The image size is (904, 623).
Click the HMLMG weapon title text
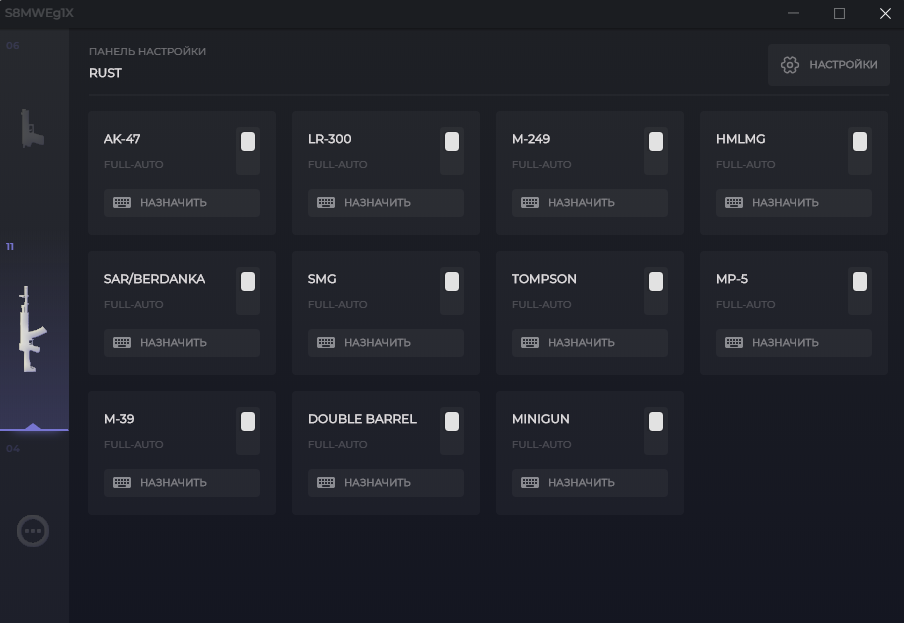(x=741, y=139)
